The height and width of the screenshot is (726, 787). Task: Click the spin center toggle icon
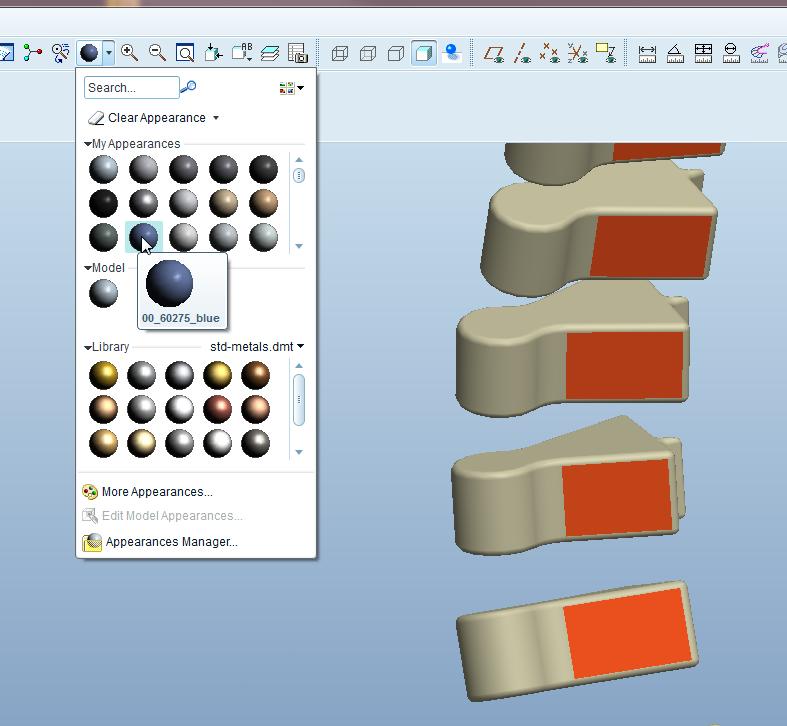(33, 53)
